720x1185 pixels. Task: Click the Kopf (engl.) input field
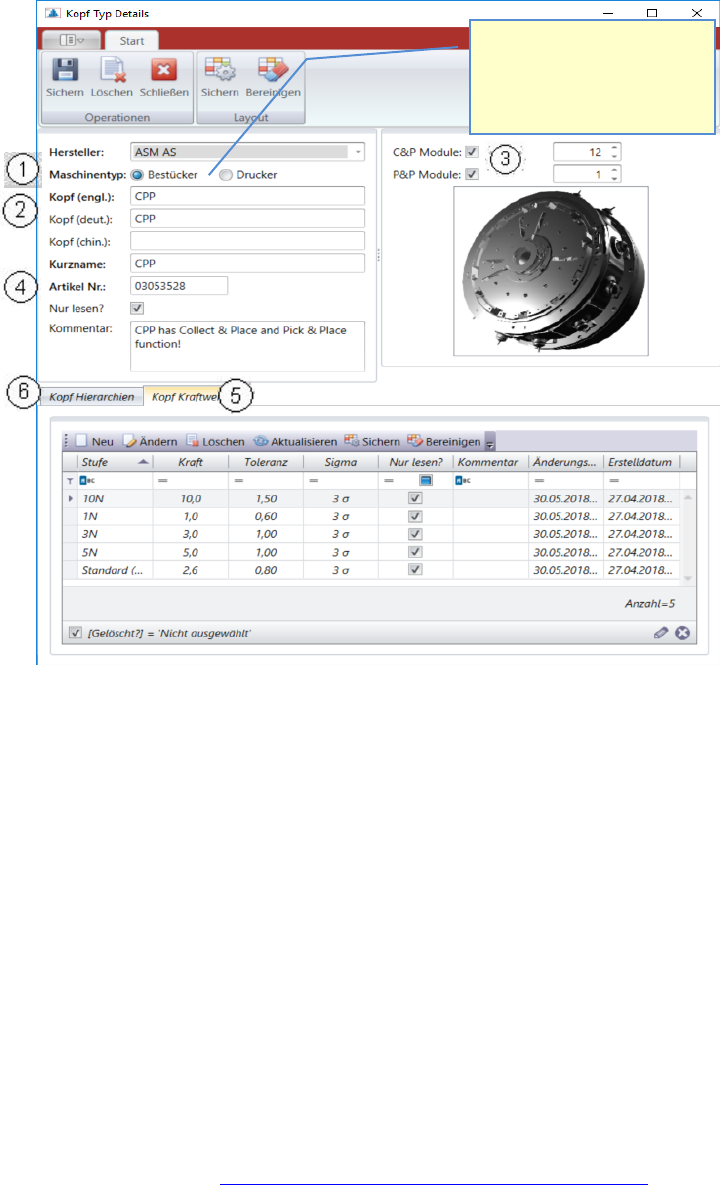(247, 196)
